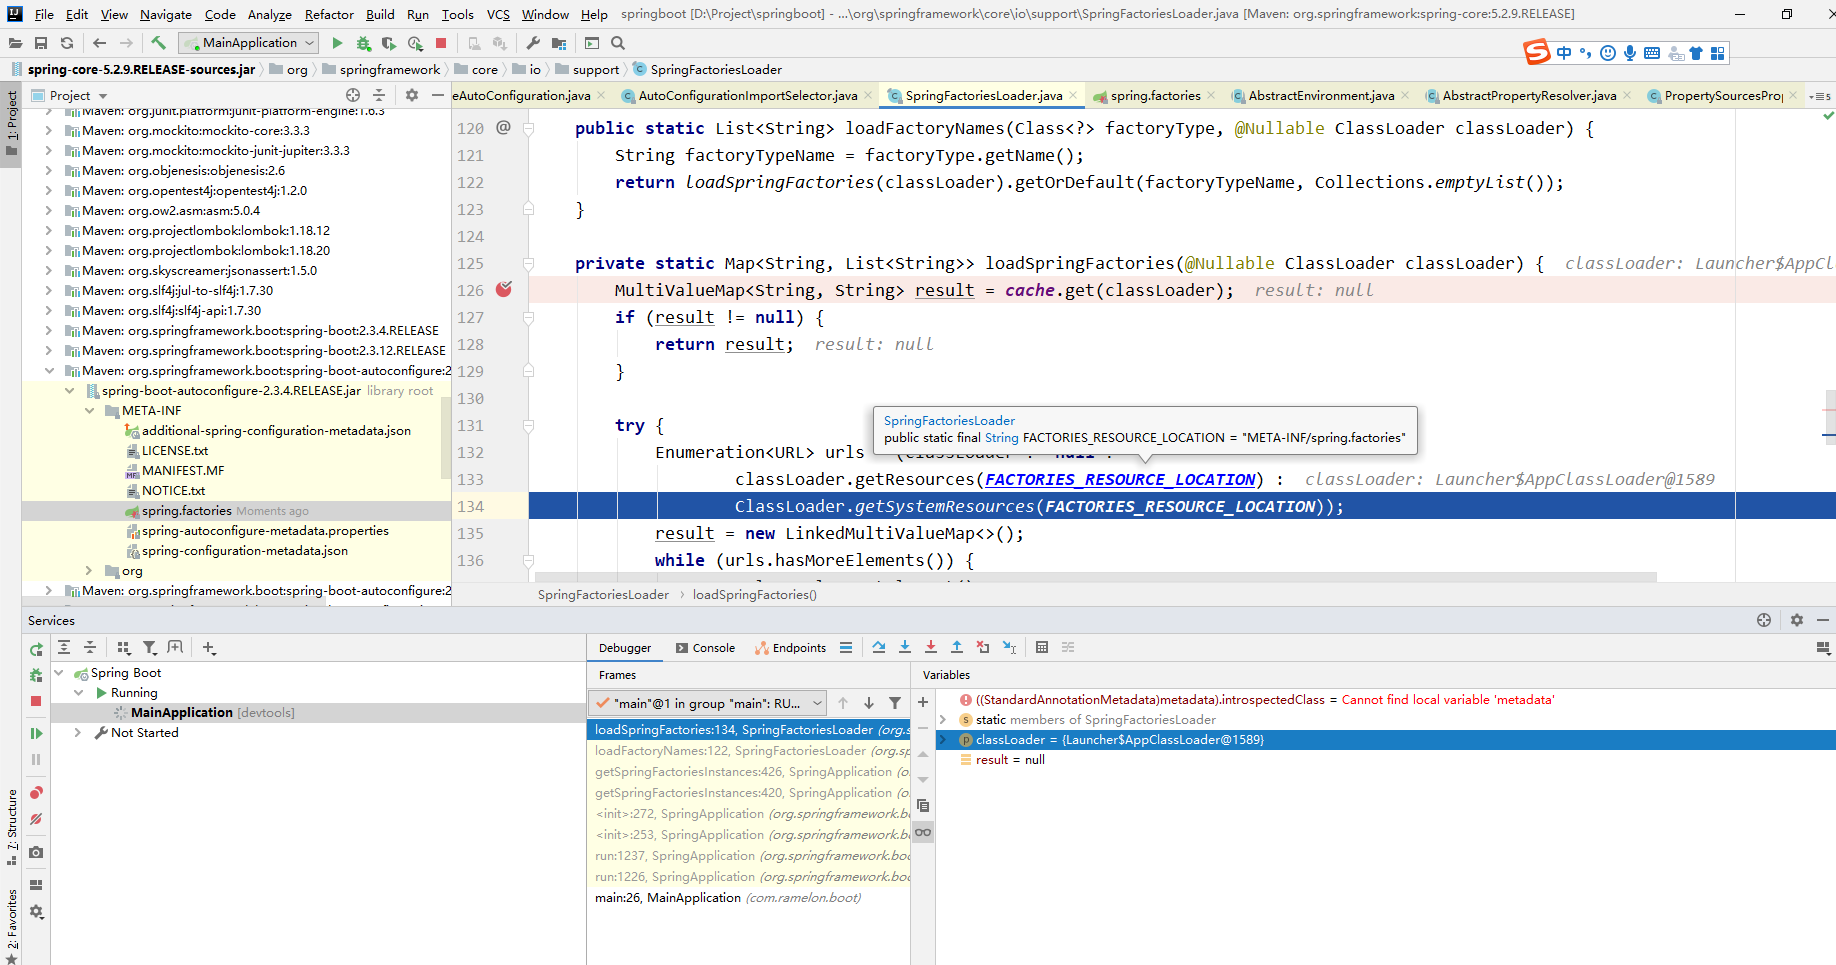
Task: Show the hidden editor tabs list dropdown
Action: [x=1820, y=96]
